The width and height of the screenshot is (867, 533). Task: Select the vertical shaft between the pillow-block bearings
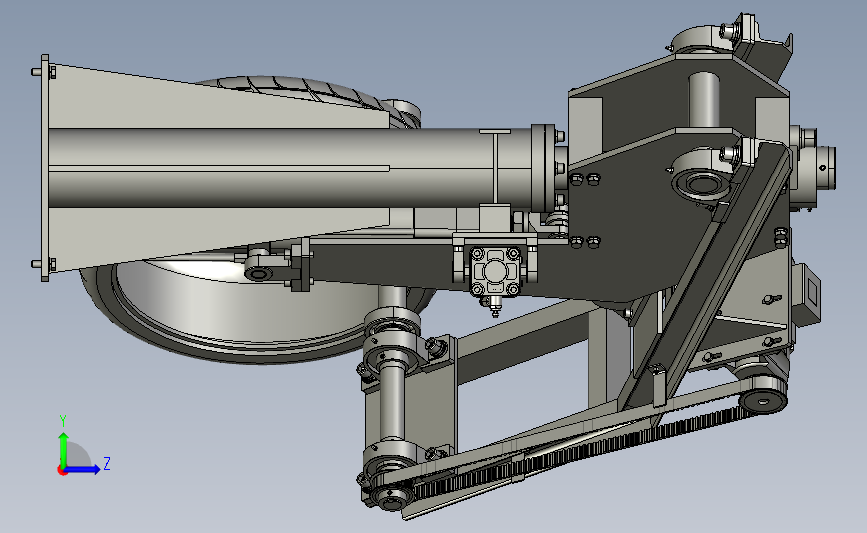click(x=392, y=402)
